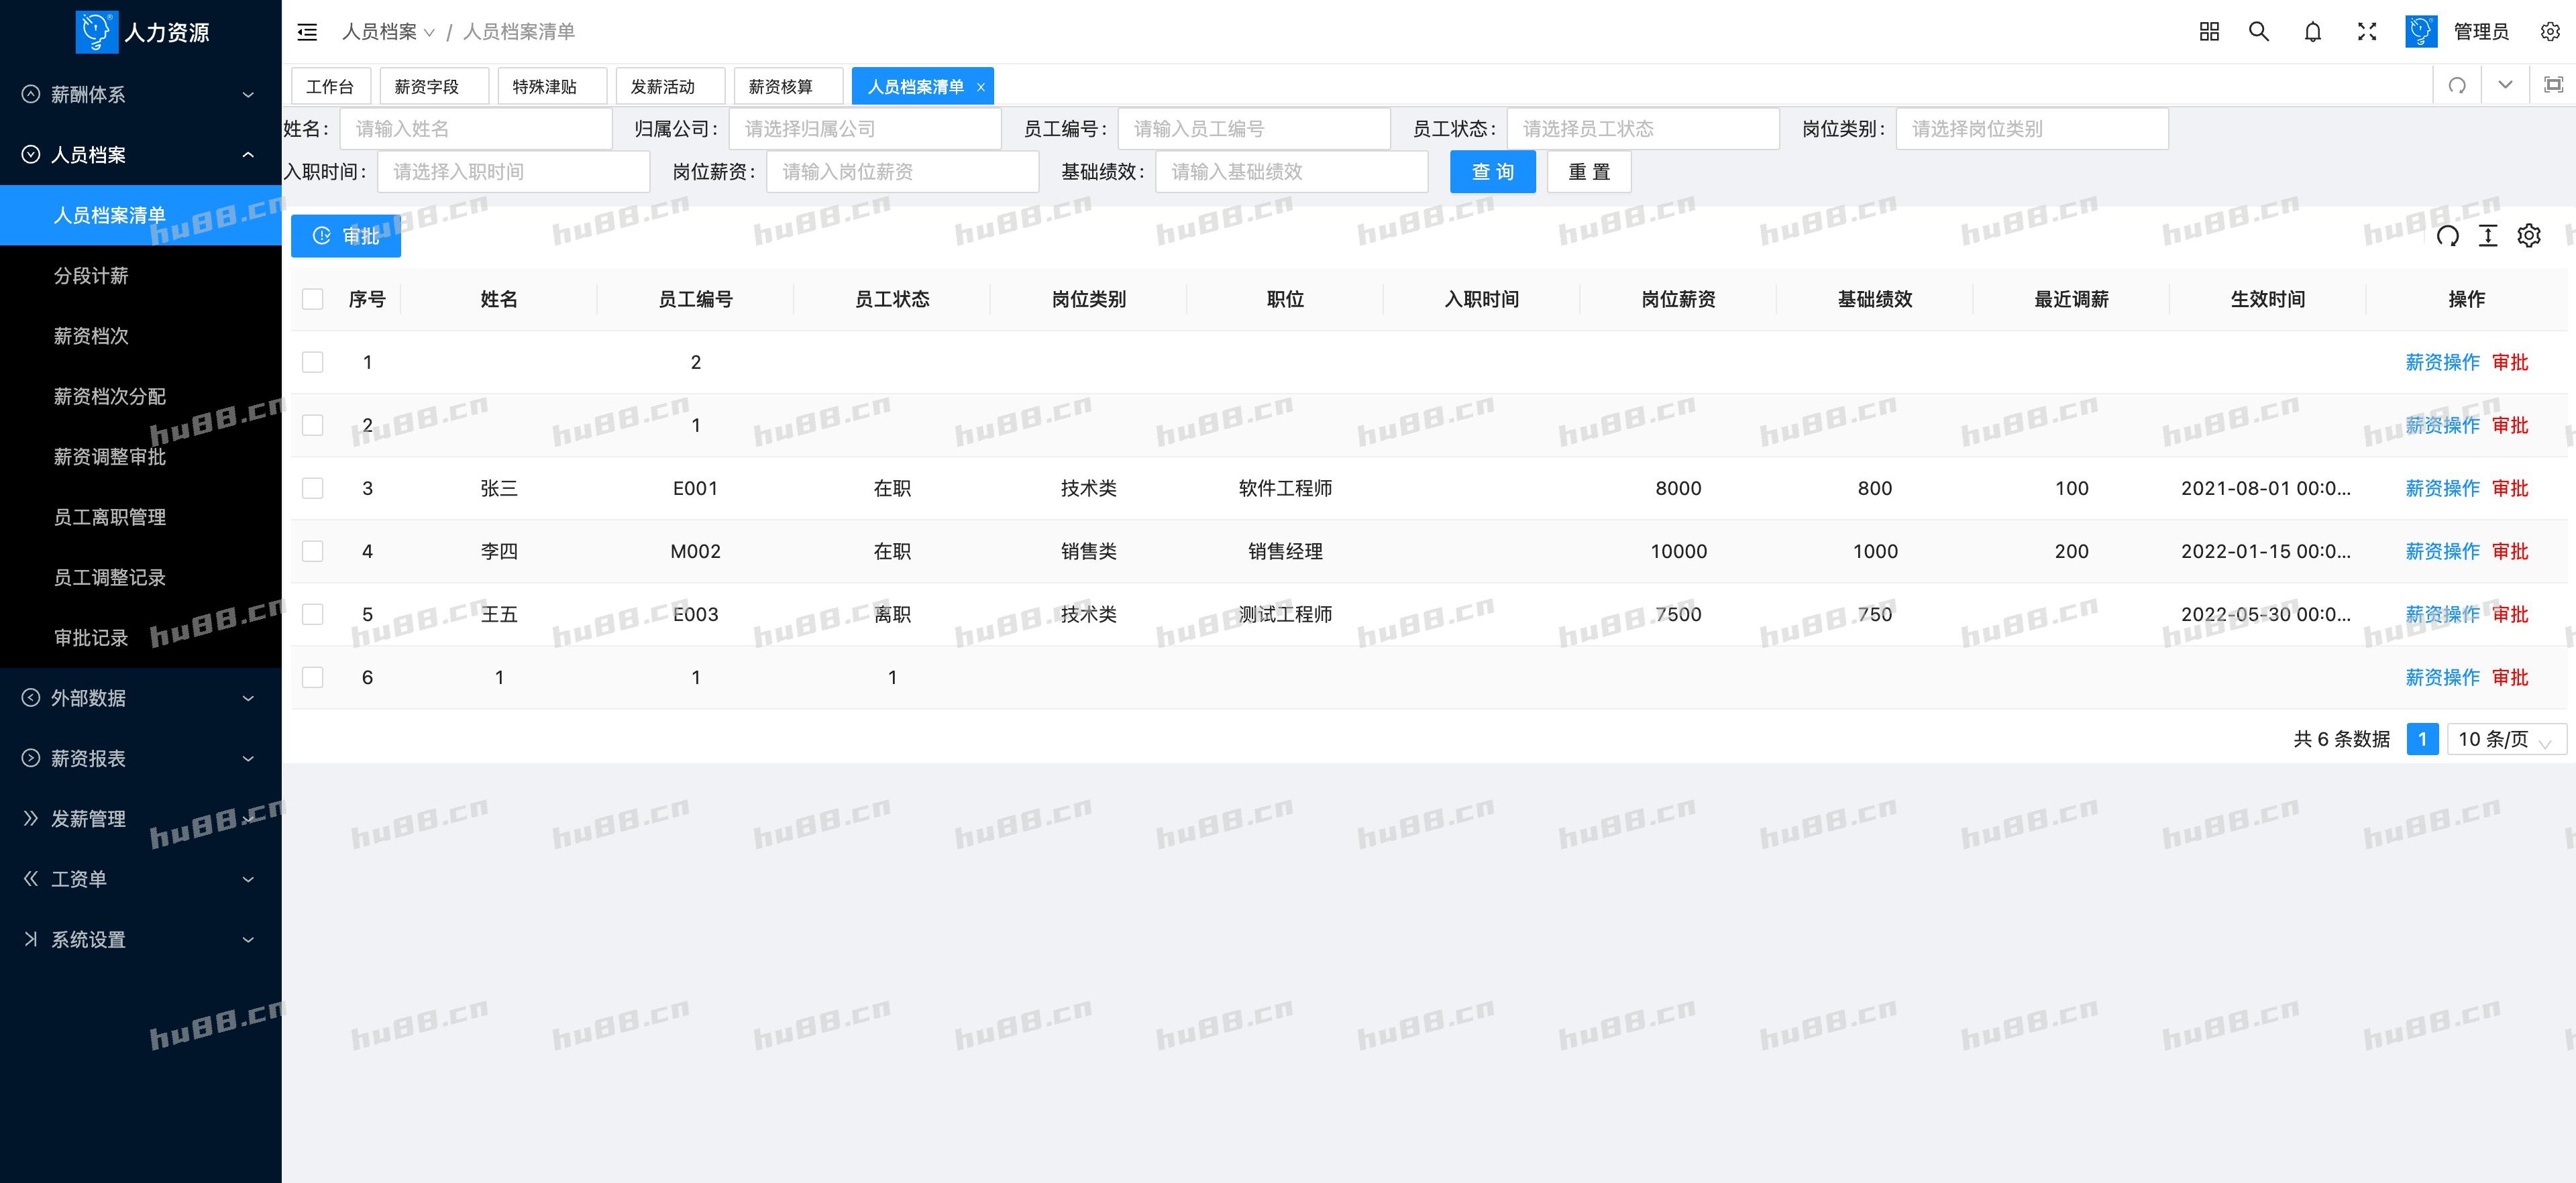Open 分段计薪 in sidebar

[141, 276]
